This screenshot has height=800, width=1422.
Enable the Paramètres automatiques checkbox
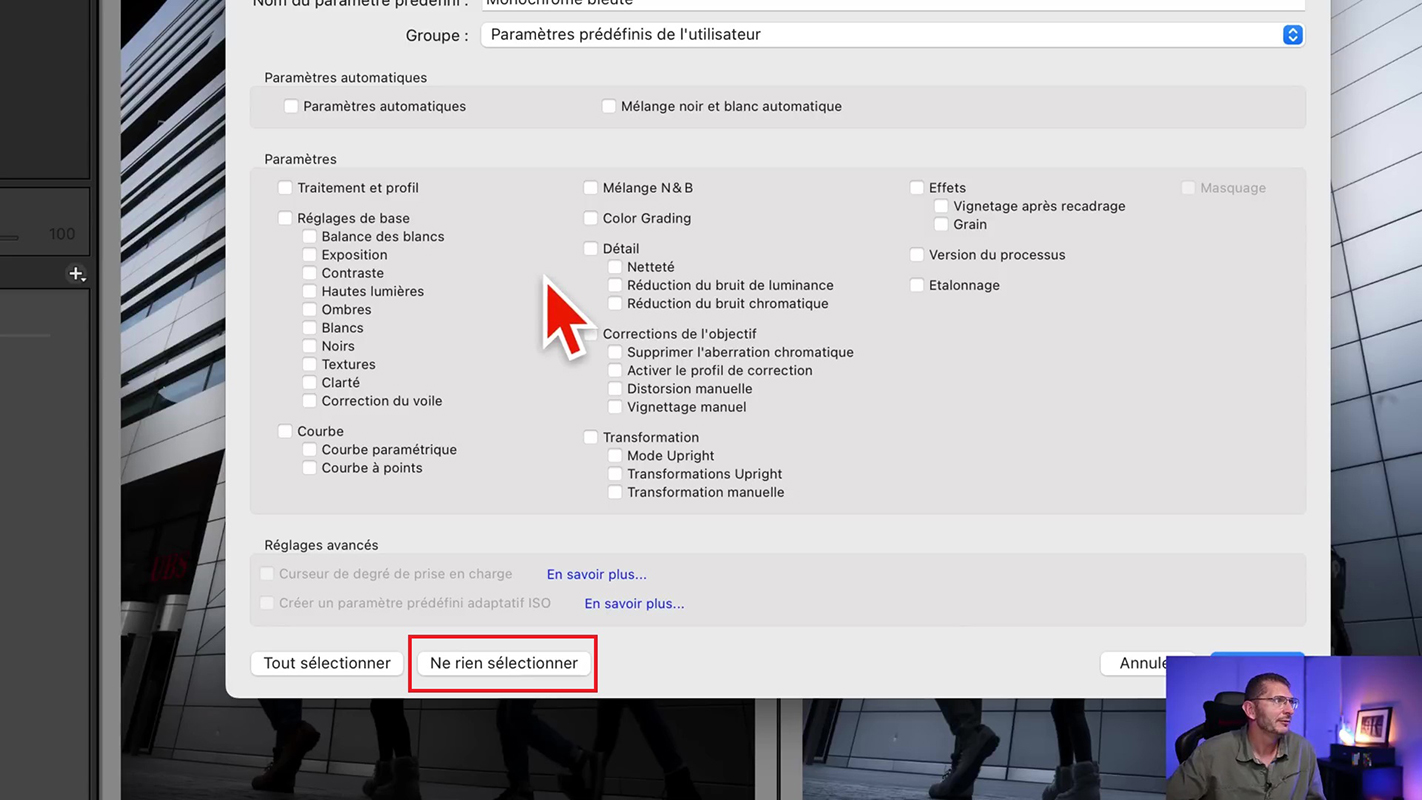pyautogui.click(x=291, y=106)
